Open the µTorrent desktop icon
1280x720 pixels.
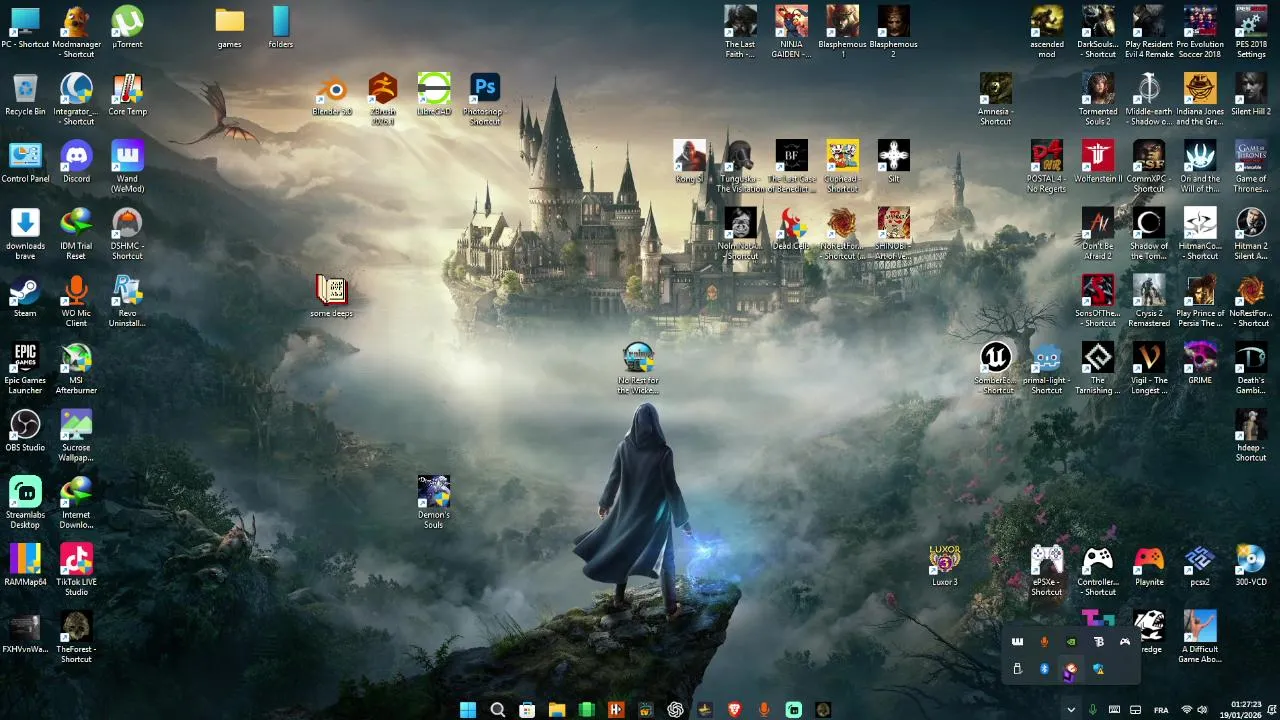(x=127, y=28)
